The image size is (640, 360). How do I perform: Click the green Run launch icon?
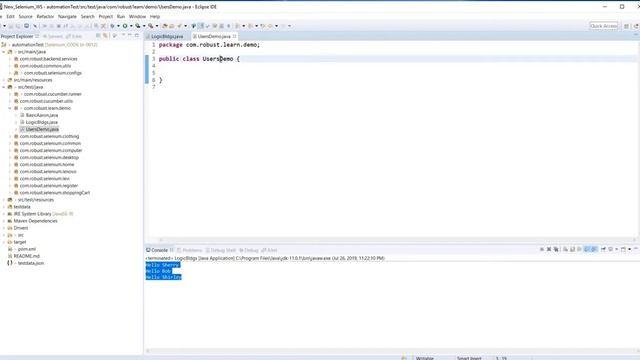tap(125, 26)
